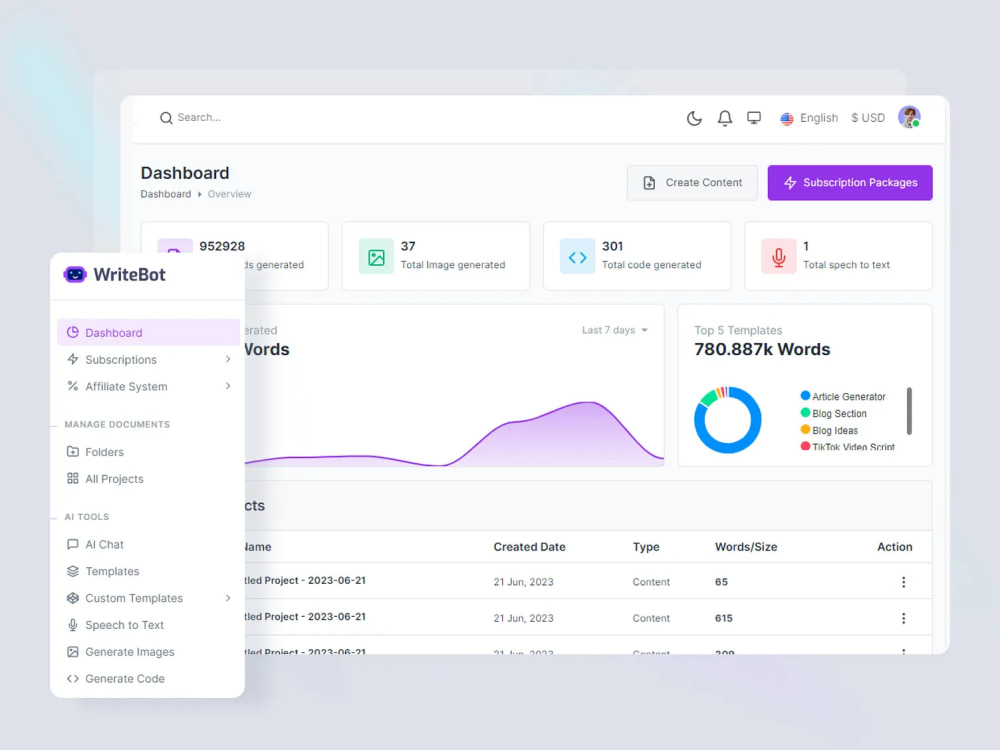Image resolution: width=1000 pixels, height=750 pixels.
Task: Click the Folders icon in sidebar
Action: click(x=73, y=452)
